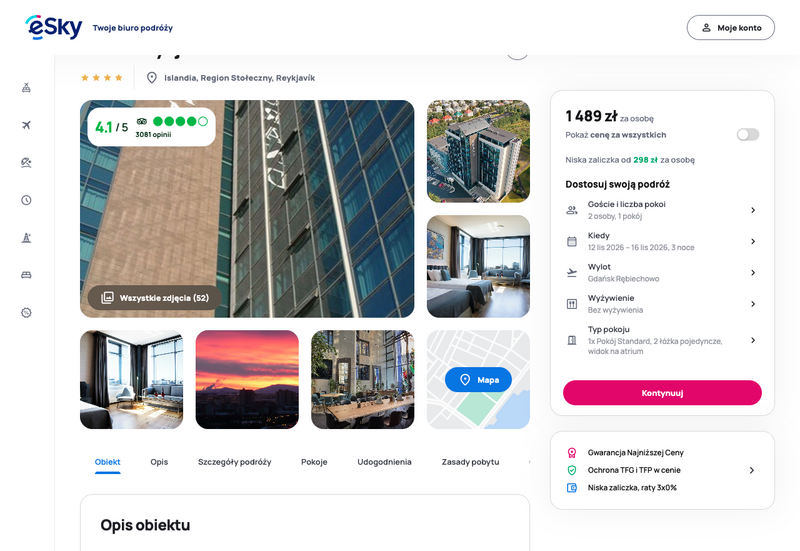Screen dimensions: 800x551
Task: Click the TripAdvisor owl rating icon
Action: [x=142, y=121]
